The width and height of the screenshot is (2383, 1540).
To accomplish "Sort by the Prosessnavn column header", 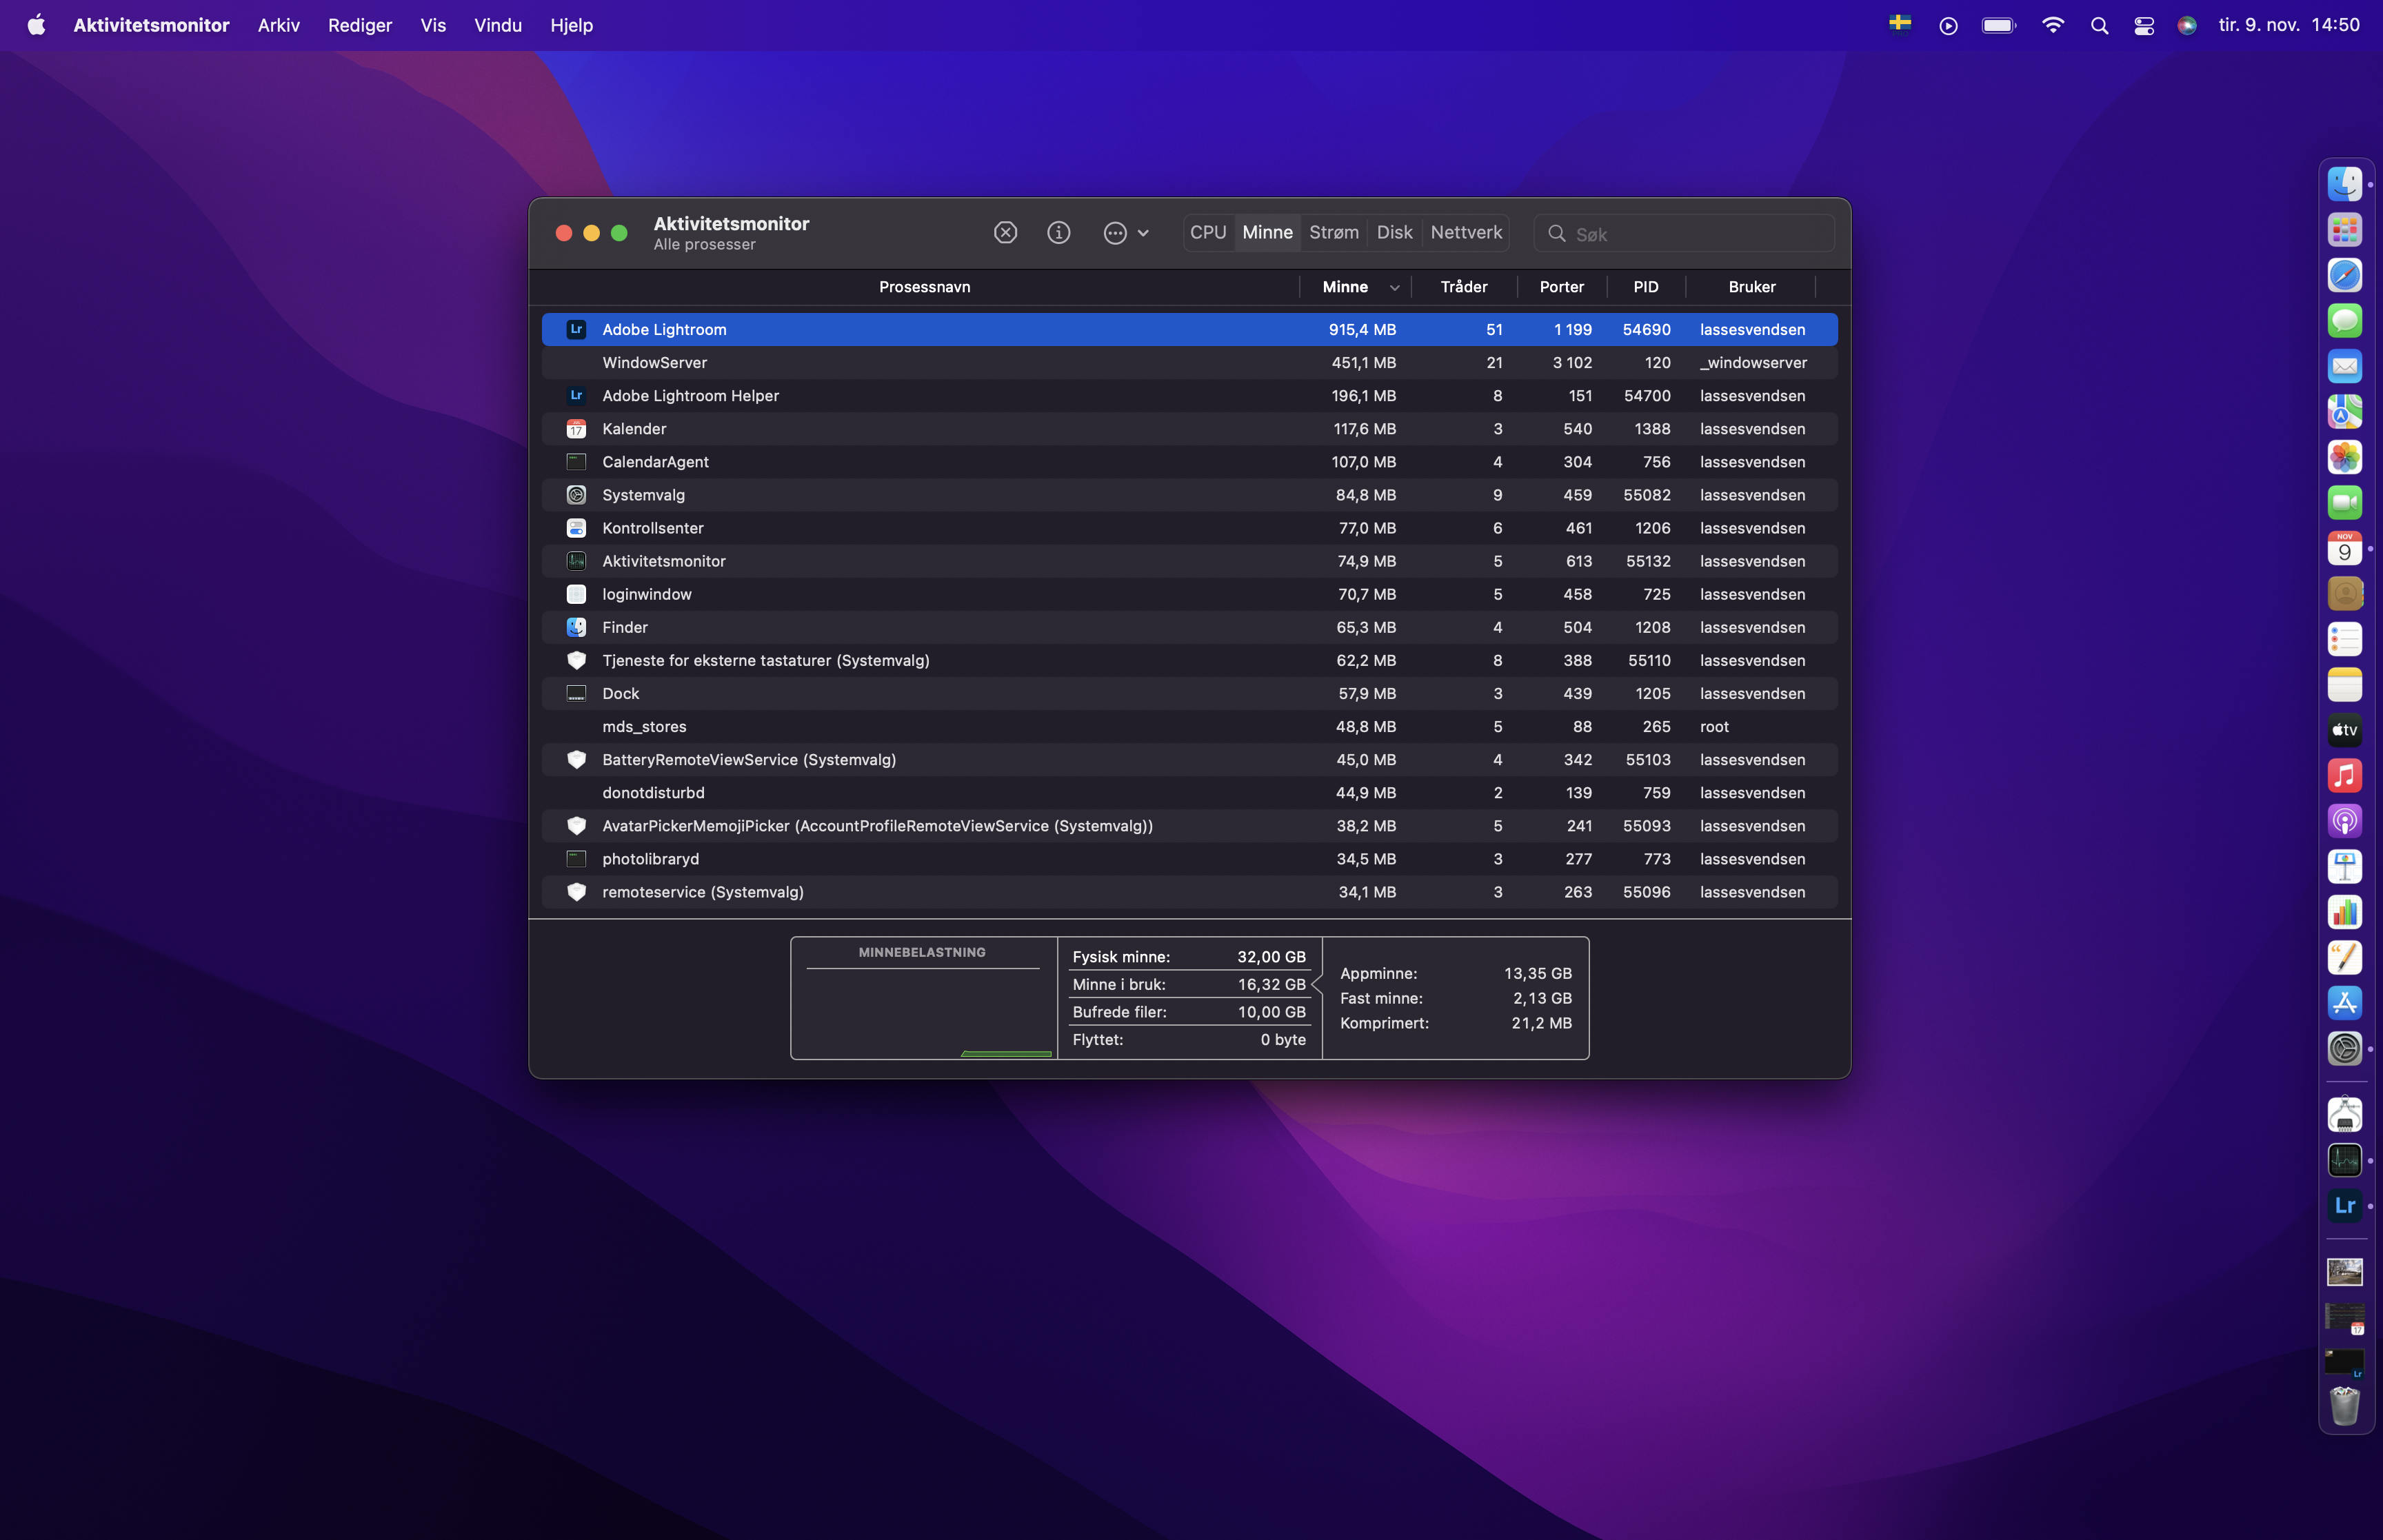I will 924,287.
